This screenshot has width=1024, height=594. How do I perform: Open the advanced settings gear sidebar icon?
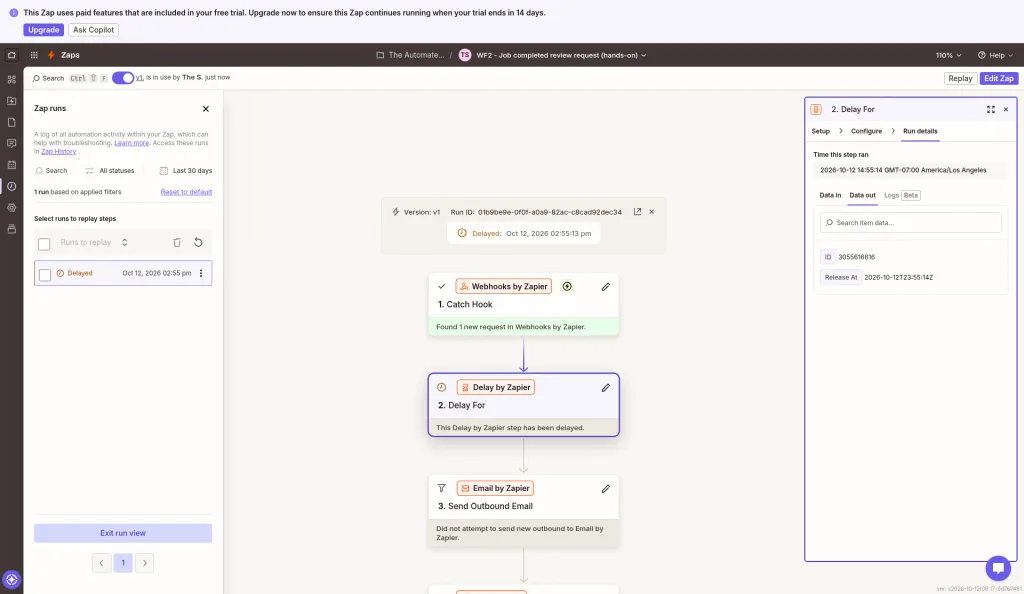(x=11, y=208)
